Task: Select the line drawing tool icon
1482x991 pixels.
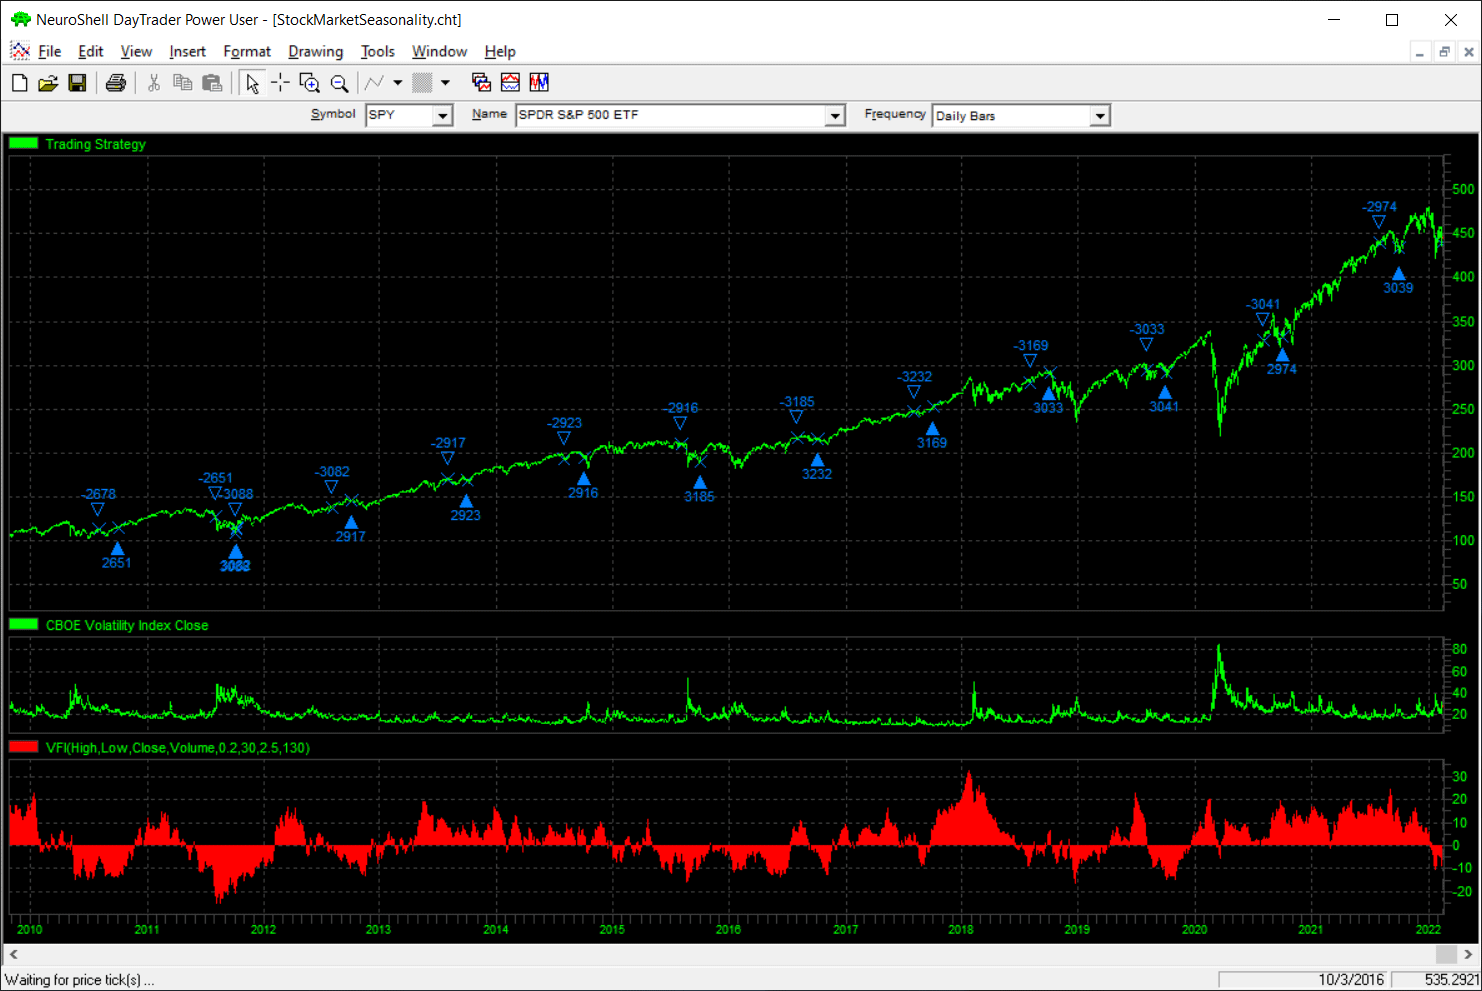Action: coord(375,83)
